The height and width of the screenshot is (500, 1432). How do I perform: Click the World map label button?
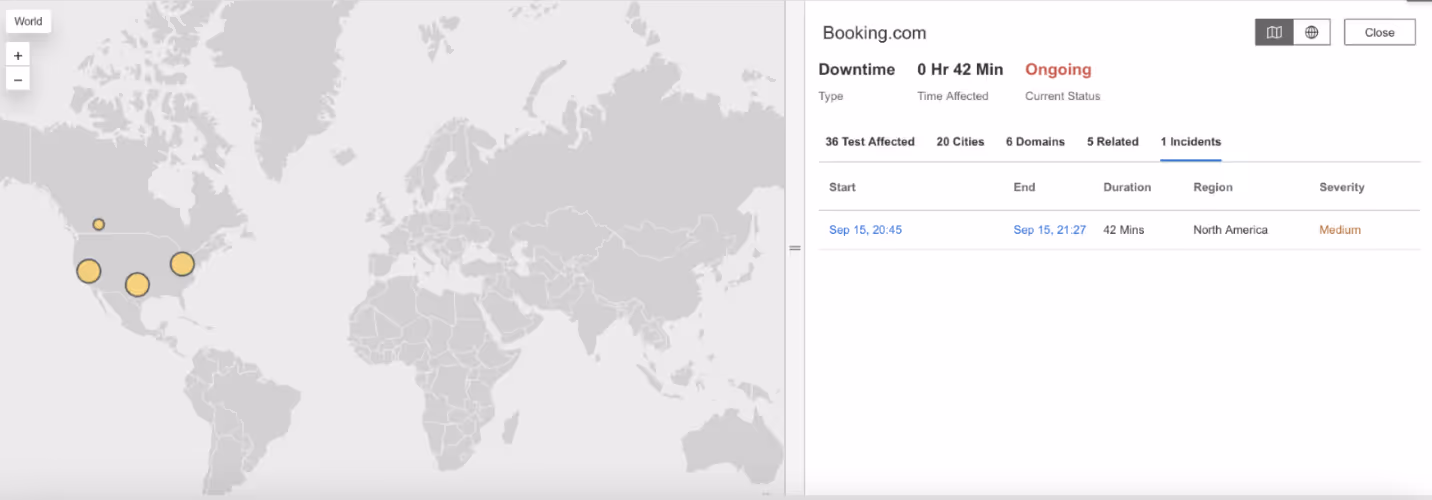[28, 21]
